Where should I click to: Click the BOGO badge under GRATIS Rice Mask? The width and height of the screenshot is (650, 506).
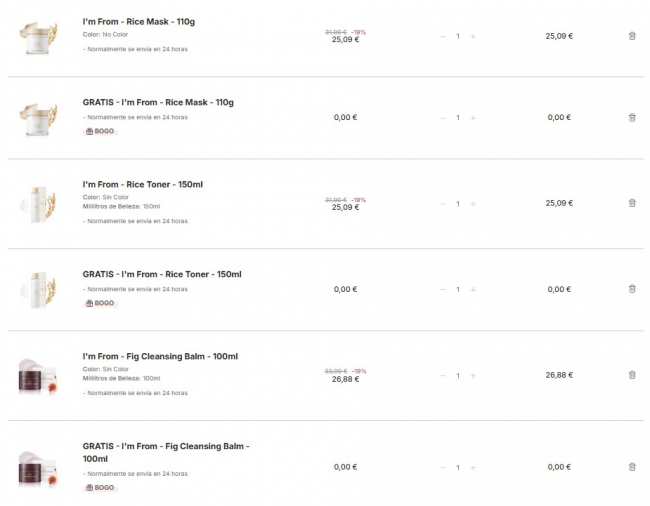point(100,131)
